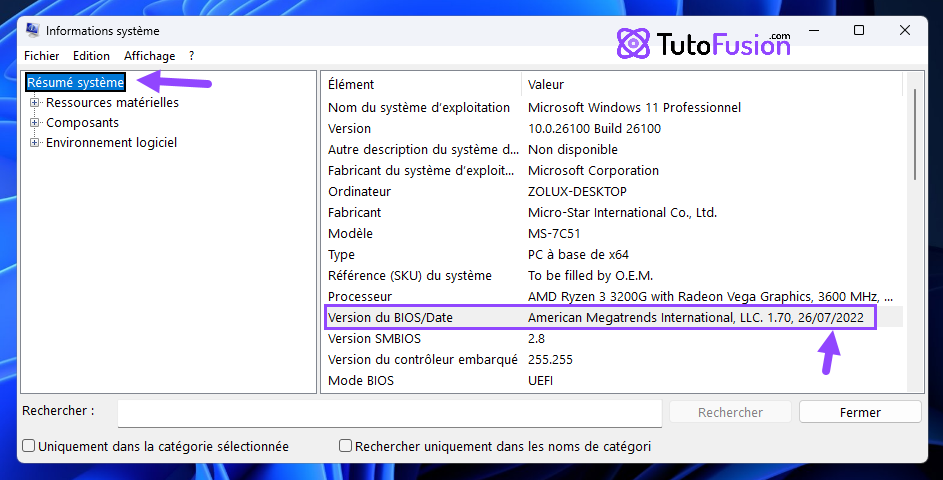Image resolution: width=943 pixels, height=480 pixels.
Task: Minimize the Informations système window
Action: (x=814, y=30)
